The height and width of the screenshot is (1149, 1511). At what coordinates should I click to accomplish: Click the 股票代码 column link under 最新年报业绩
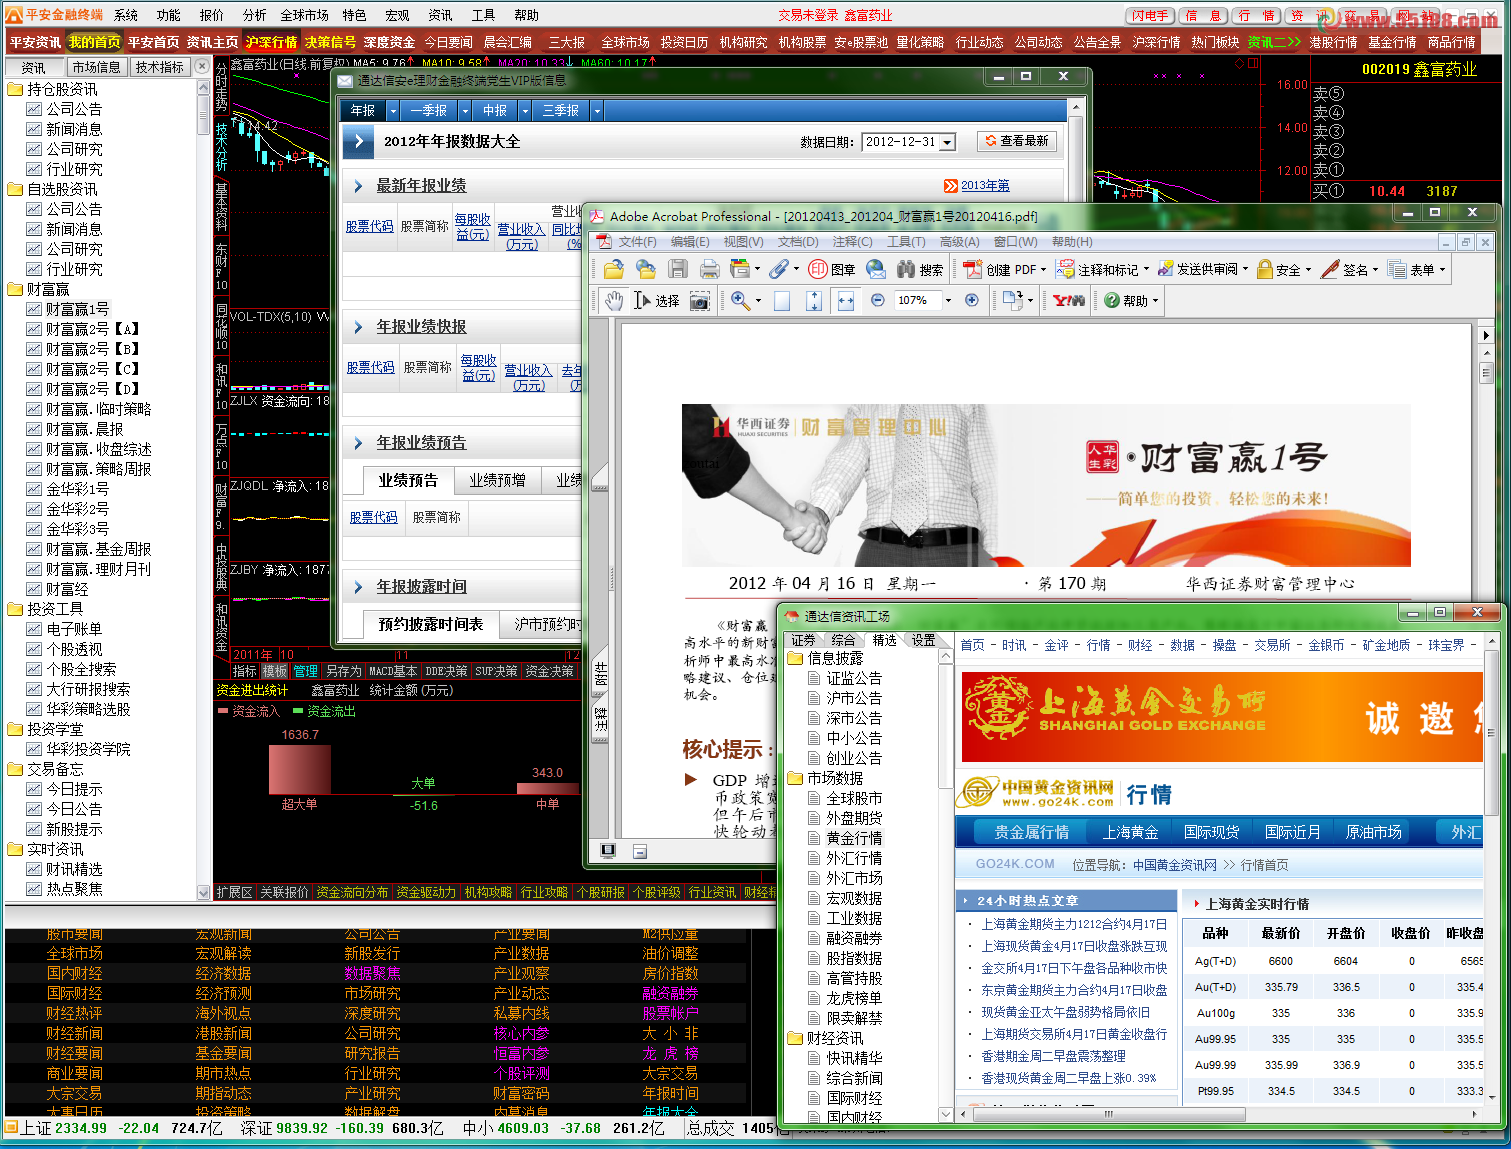click(370, 227)
